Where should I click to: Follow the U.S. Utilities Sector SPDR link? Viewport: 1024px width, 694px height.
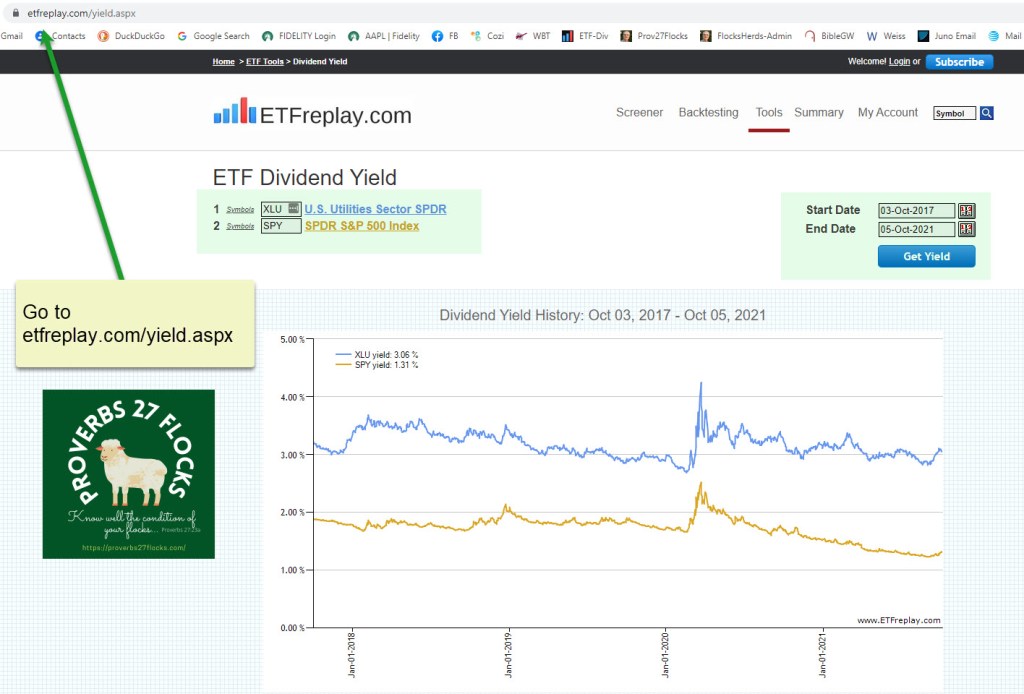click(375, 209)
